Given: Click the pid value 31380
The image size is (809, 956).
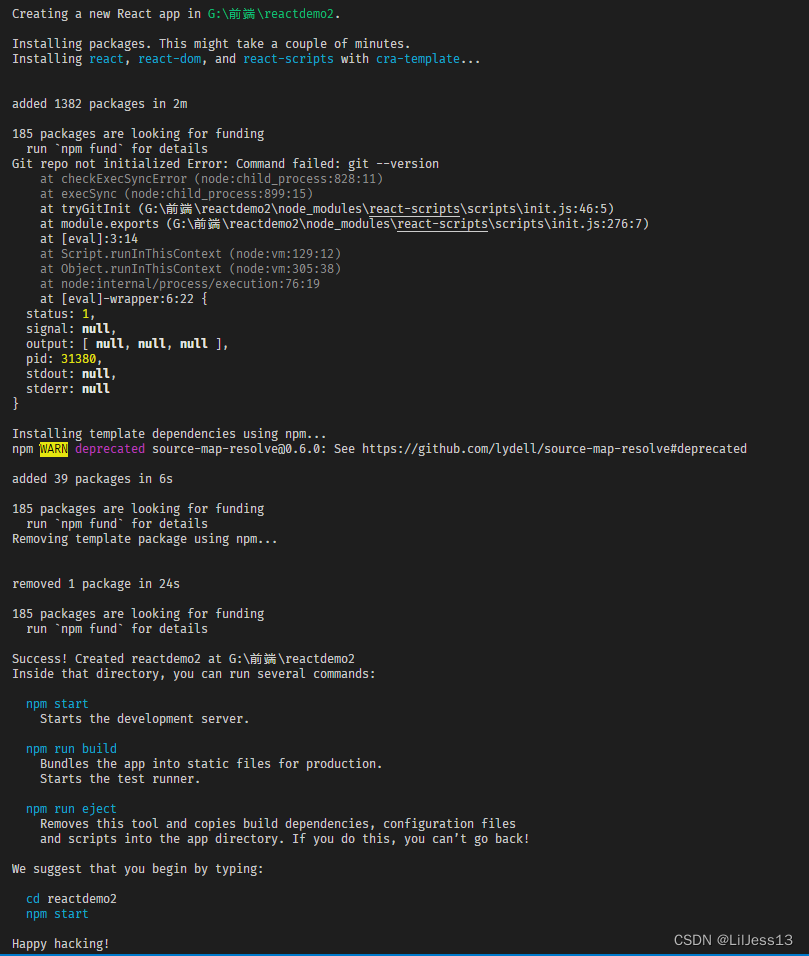Looking at the screenshot, I should pyautogui.click(x=82, y=359).
